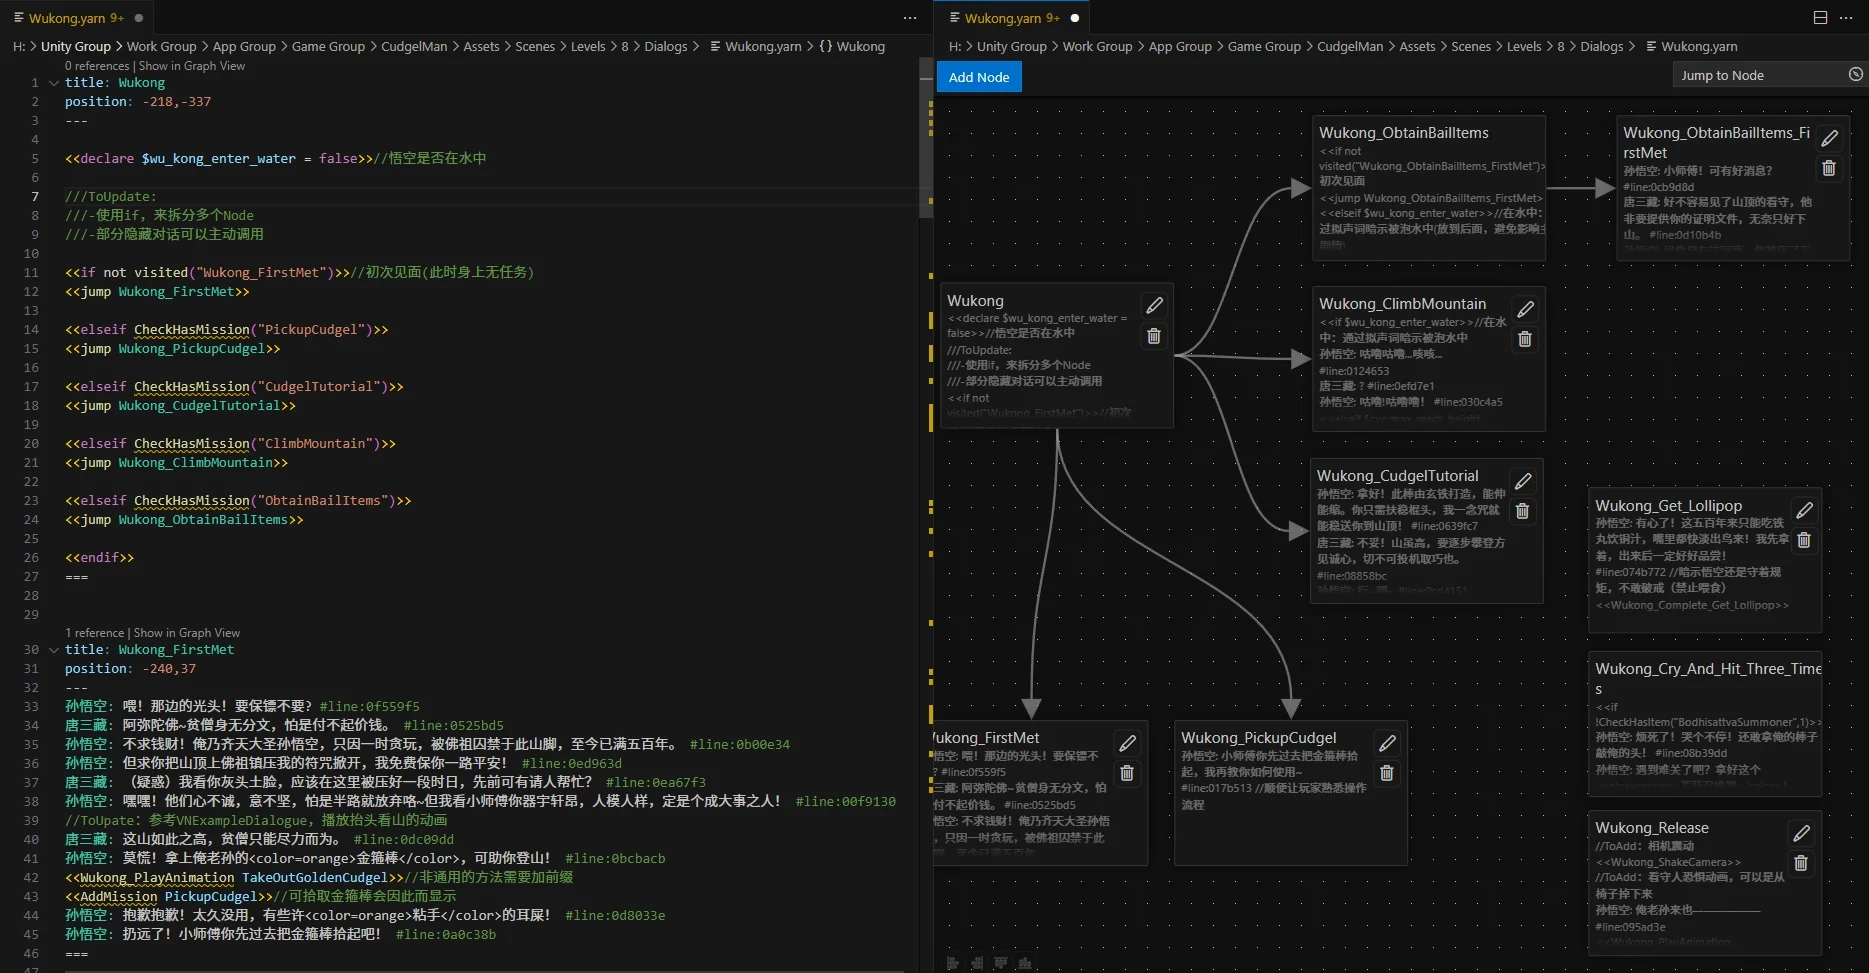
Task: Click line number 26 in the gutter
Action: pos(31,558)
